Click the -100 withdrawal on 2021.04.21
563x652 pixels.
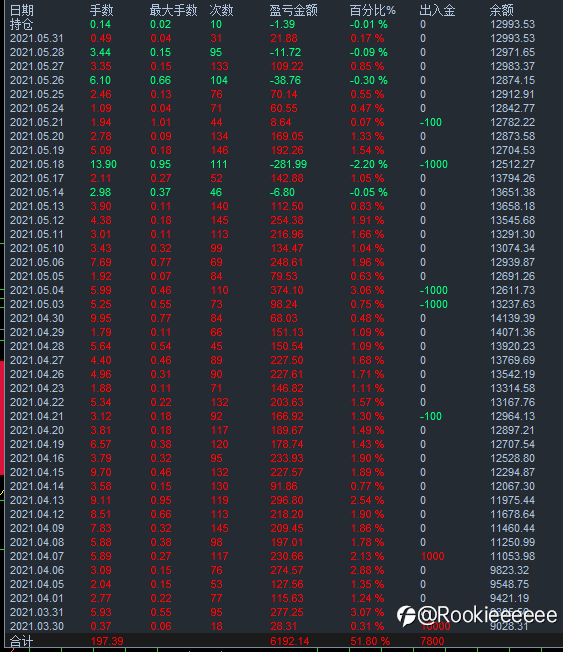click(431, 417)
